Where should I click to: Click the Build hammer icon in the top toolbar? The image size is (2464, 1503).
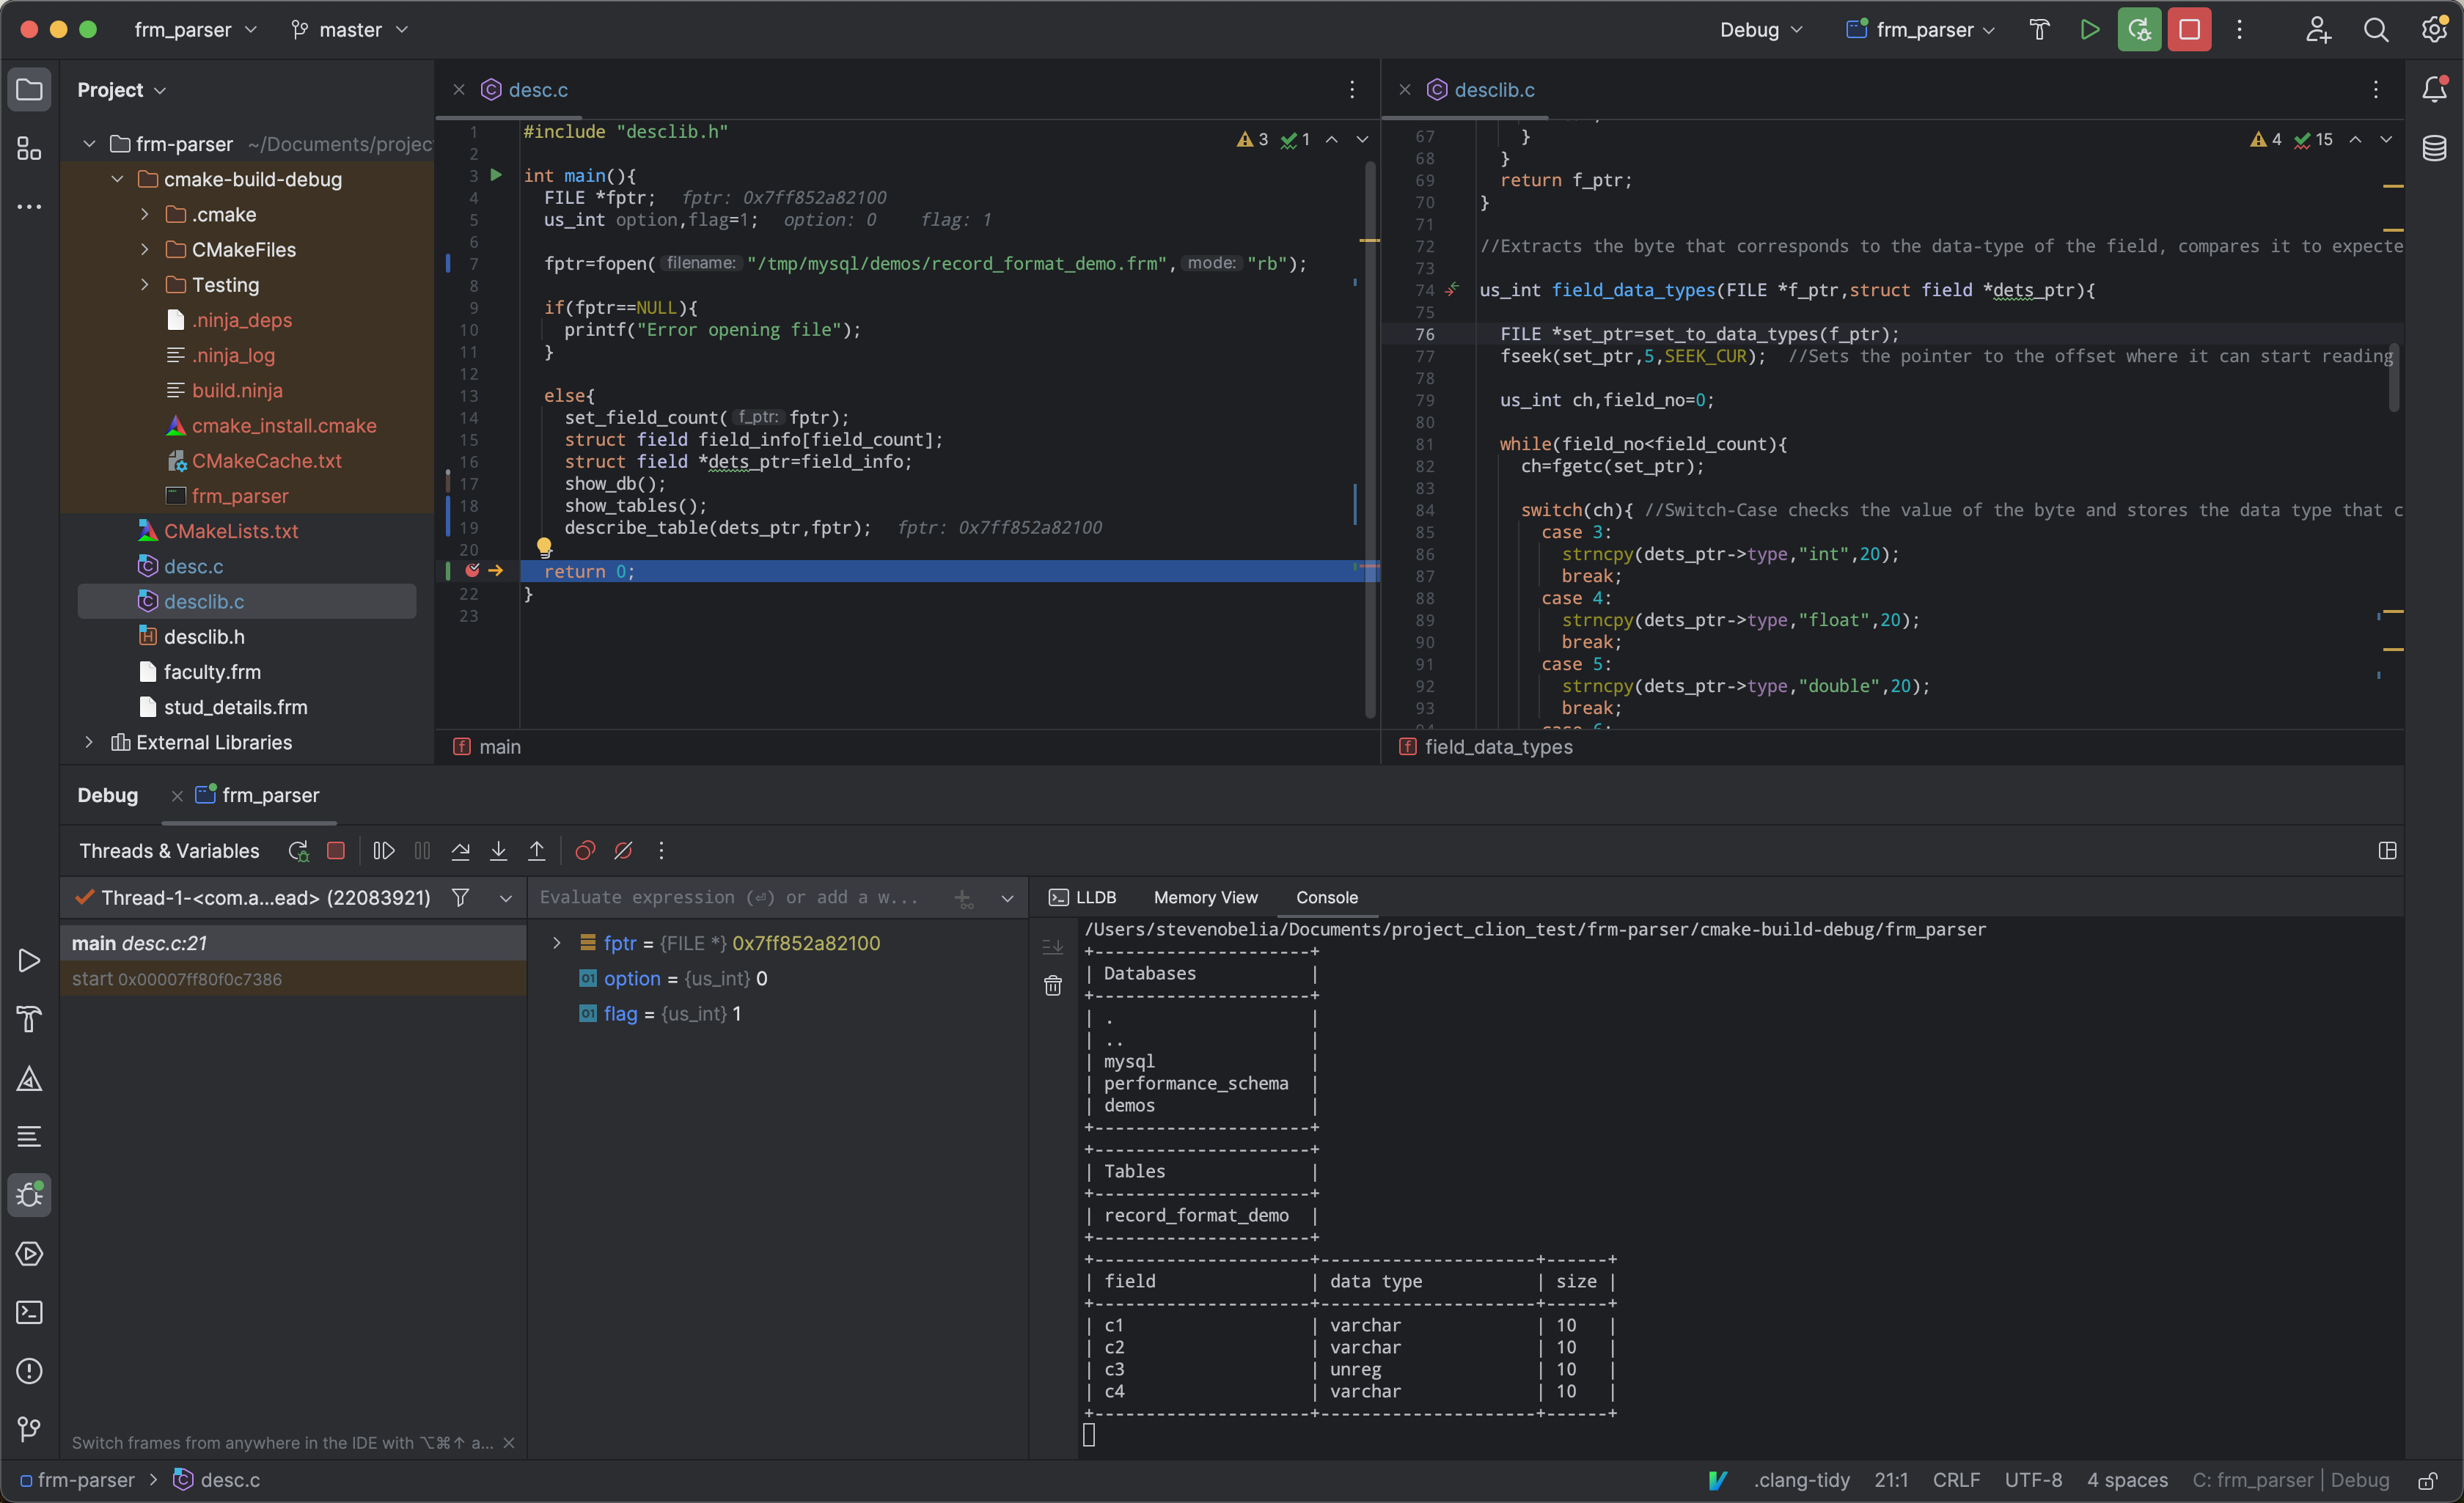point(2039,30)
